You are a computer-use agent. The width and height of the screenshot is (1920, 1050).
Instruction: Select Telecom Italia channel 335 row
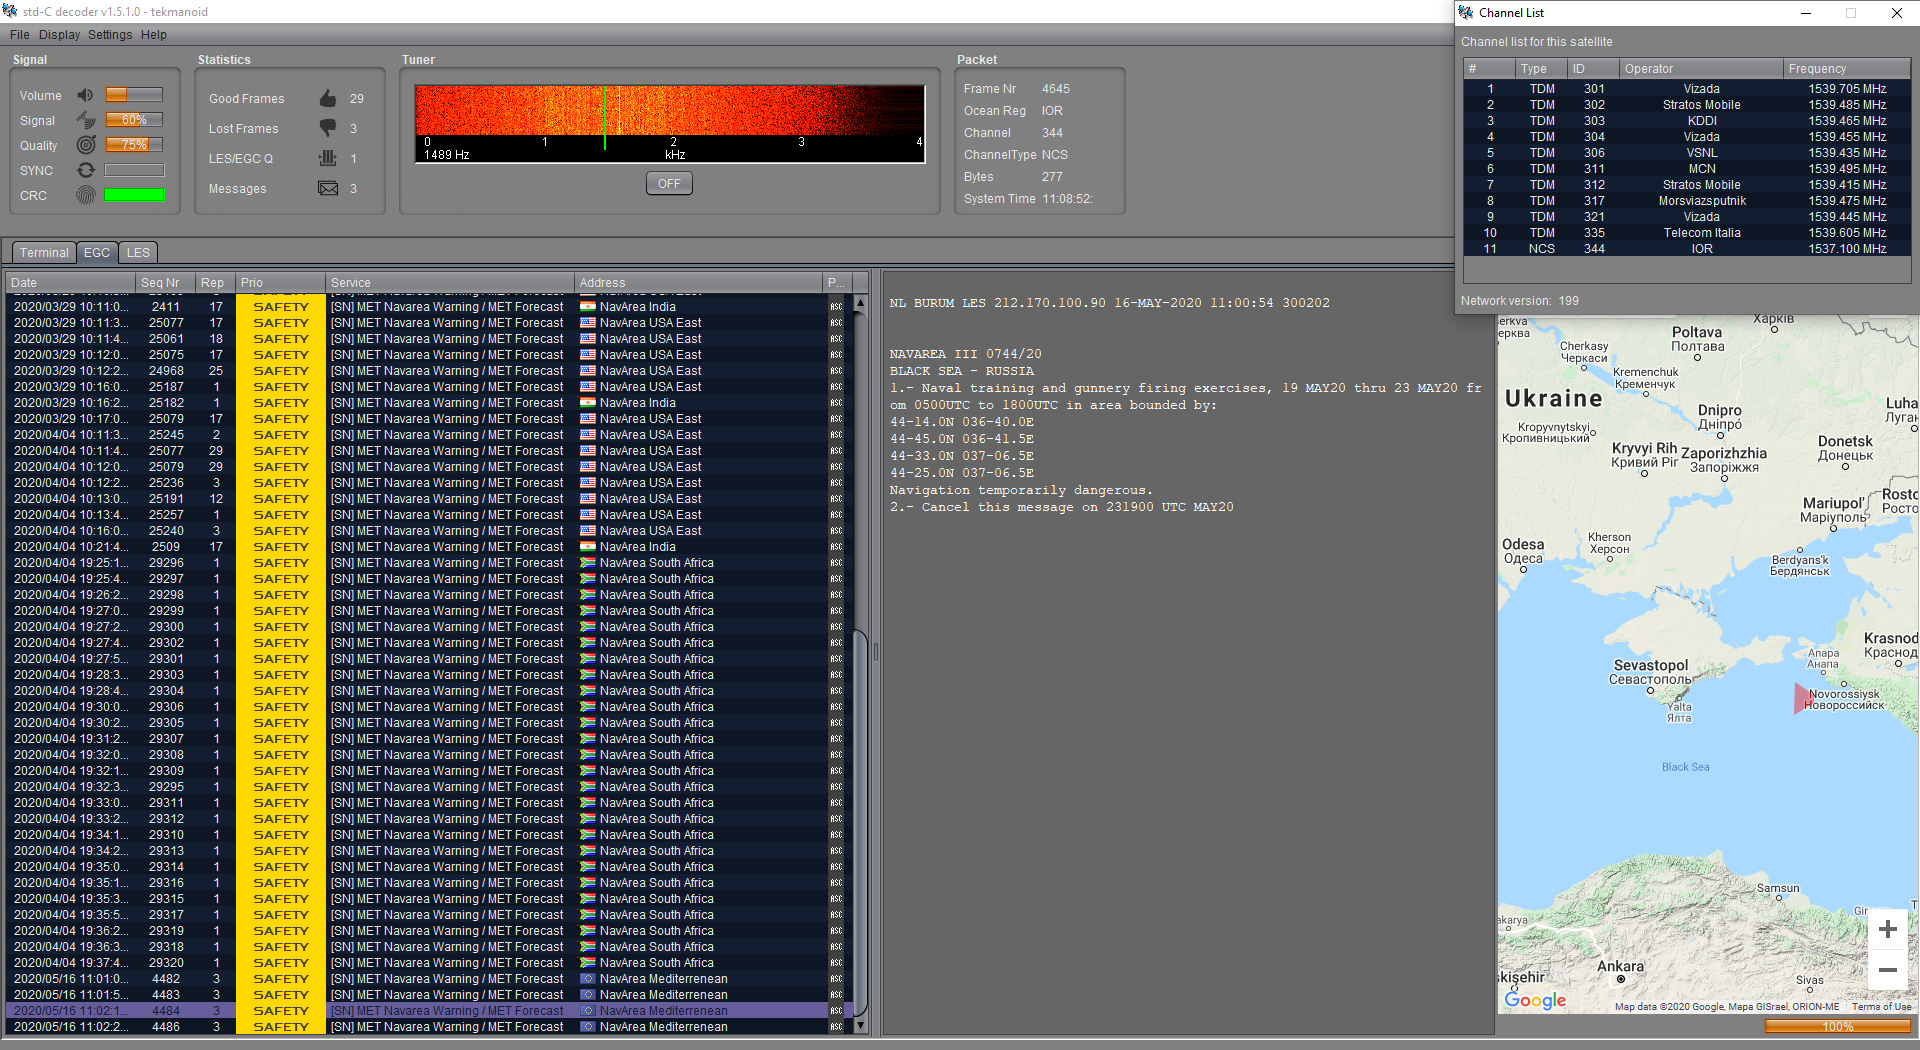tap(1687, 233)
